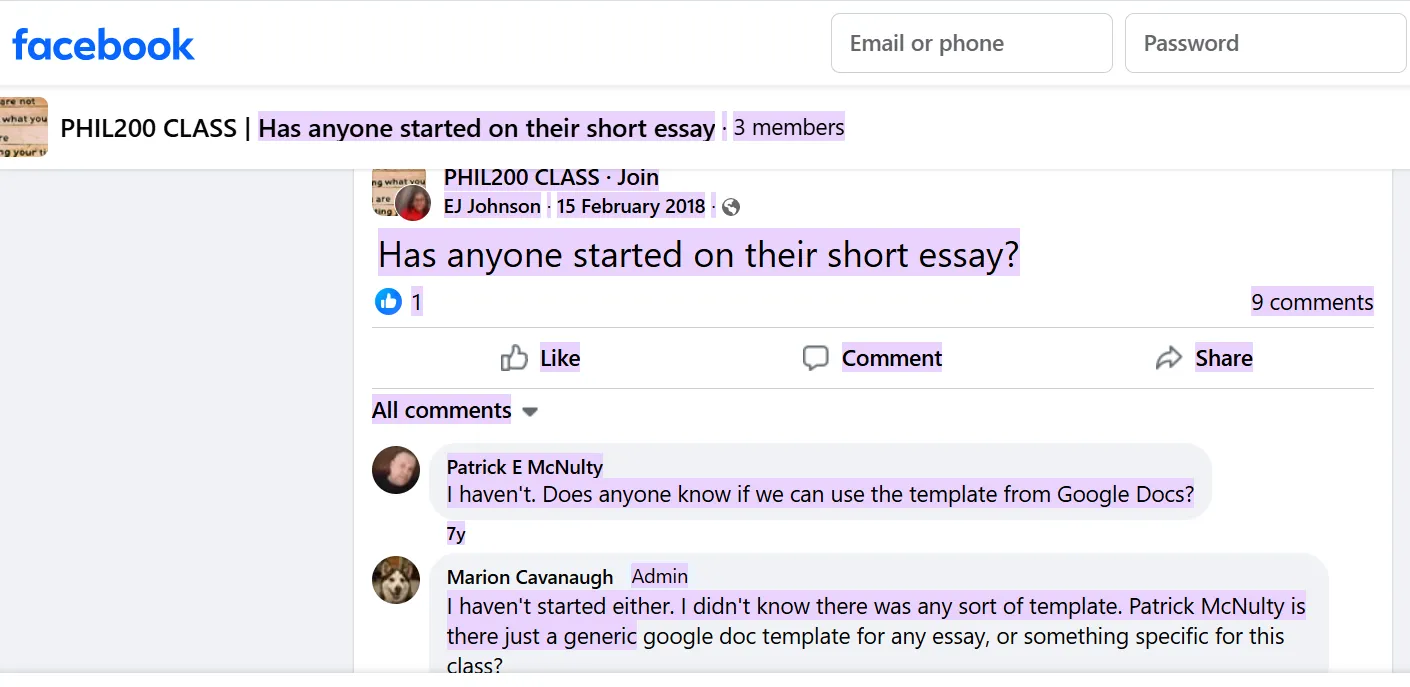
Task: Click the thumbs-up Like icon
Action: click(x=514, y=358)
